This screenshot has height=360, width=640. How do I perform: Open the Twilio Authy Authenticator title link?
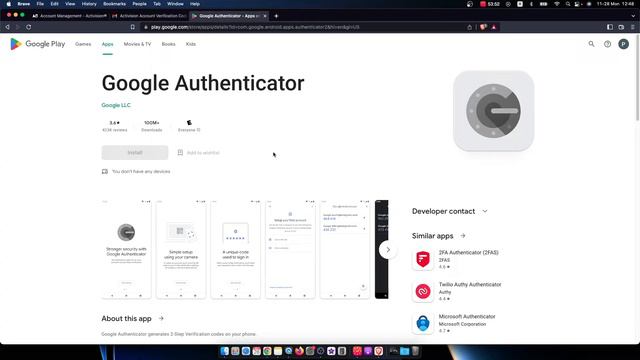470,284
